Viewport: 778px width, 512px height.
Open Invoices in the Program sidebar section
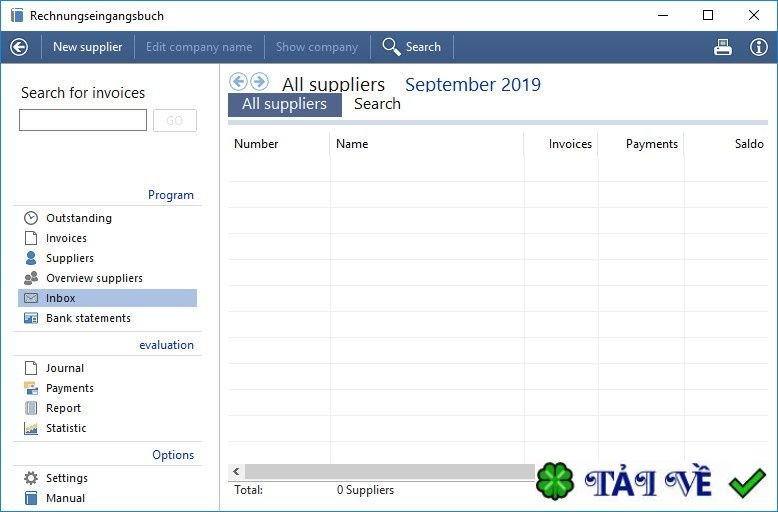(x=66, y=239)
